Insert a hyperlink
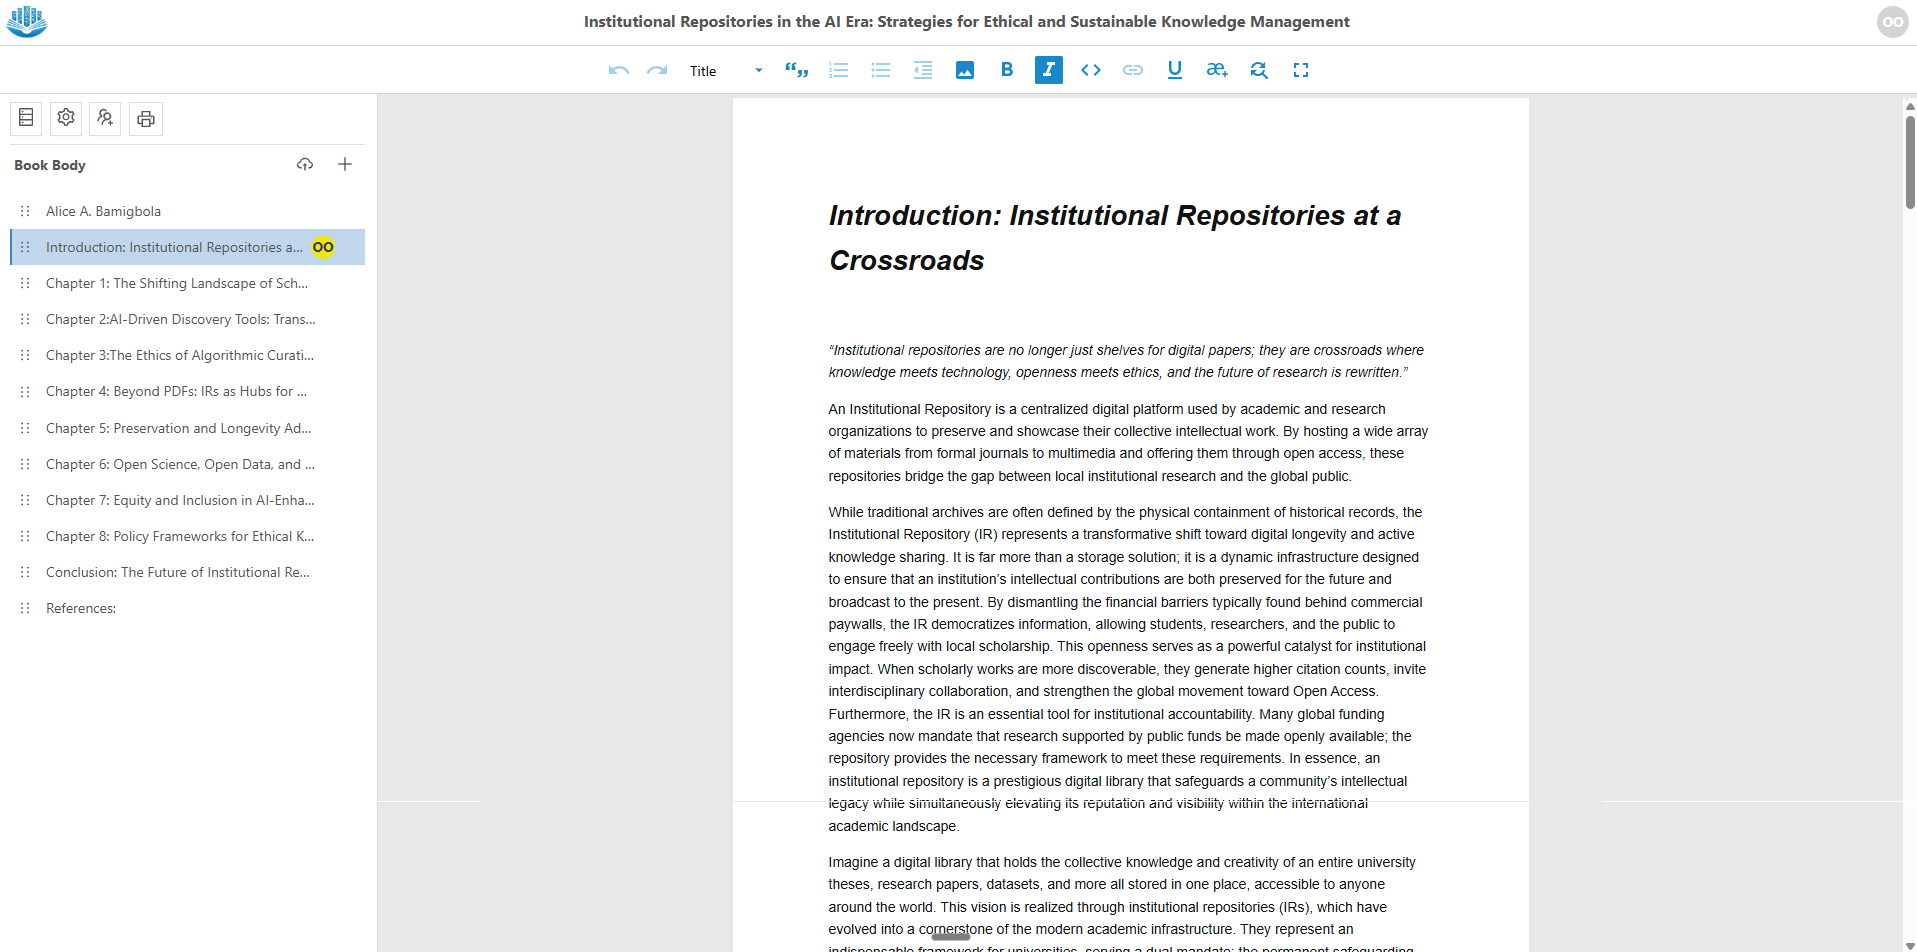This screenshot has width=1917, height=952. [1132, 70]
